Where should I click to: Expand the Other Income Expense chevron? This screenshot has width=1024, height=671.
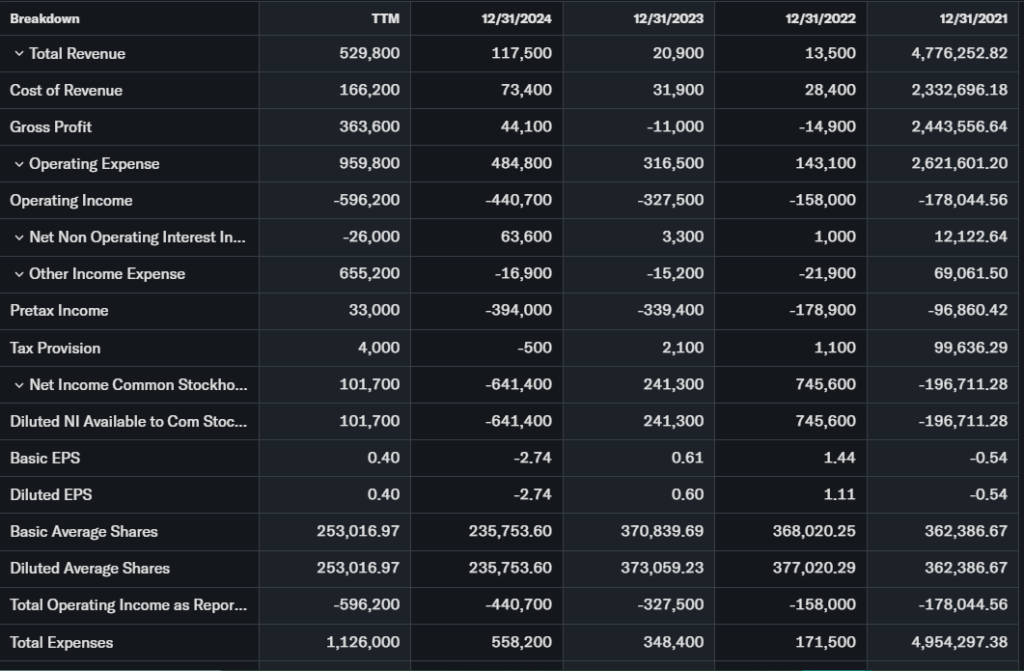(x=19, y=274)
